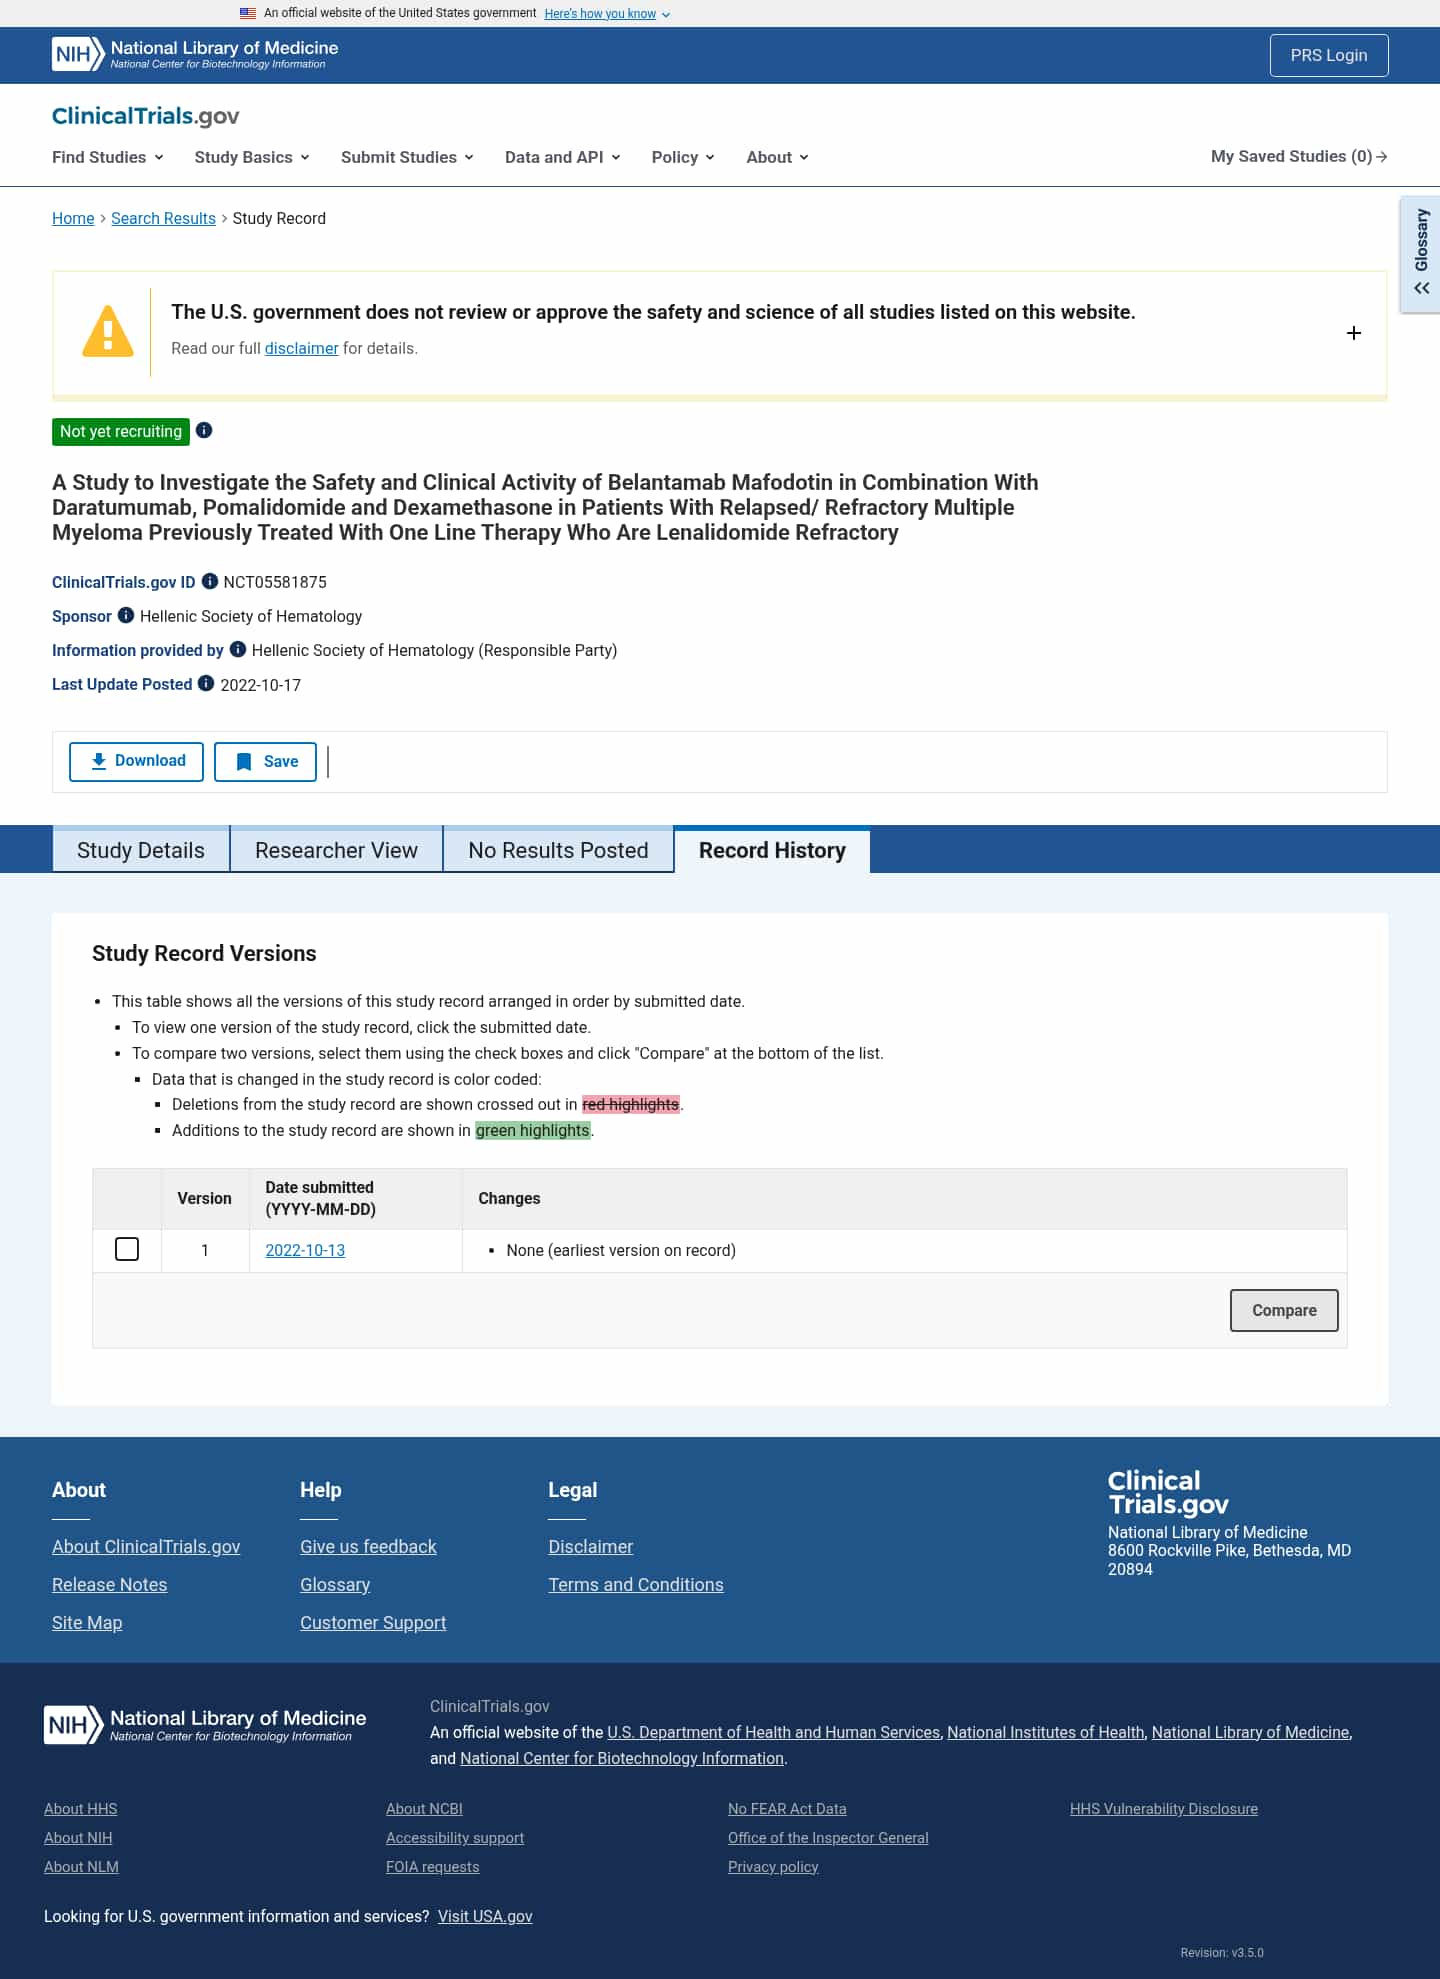Open the Privacy policy link
The width and height of the screenshot is (1440, 1979).
[773, 1866]
